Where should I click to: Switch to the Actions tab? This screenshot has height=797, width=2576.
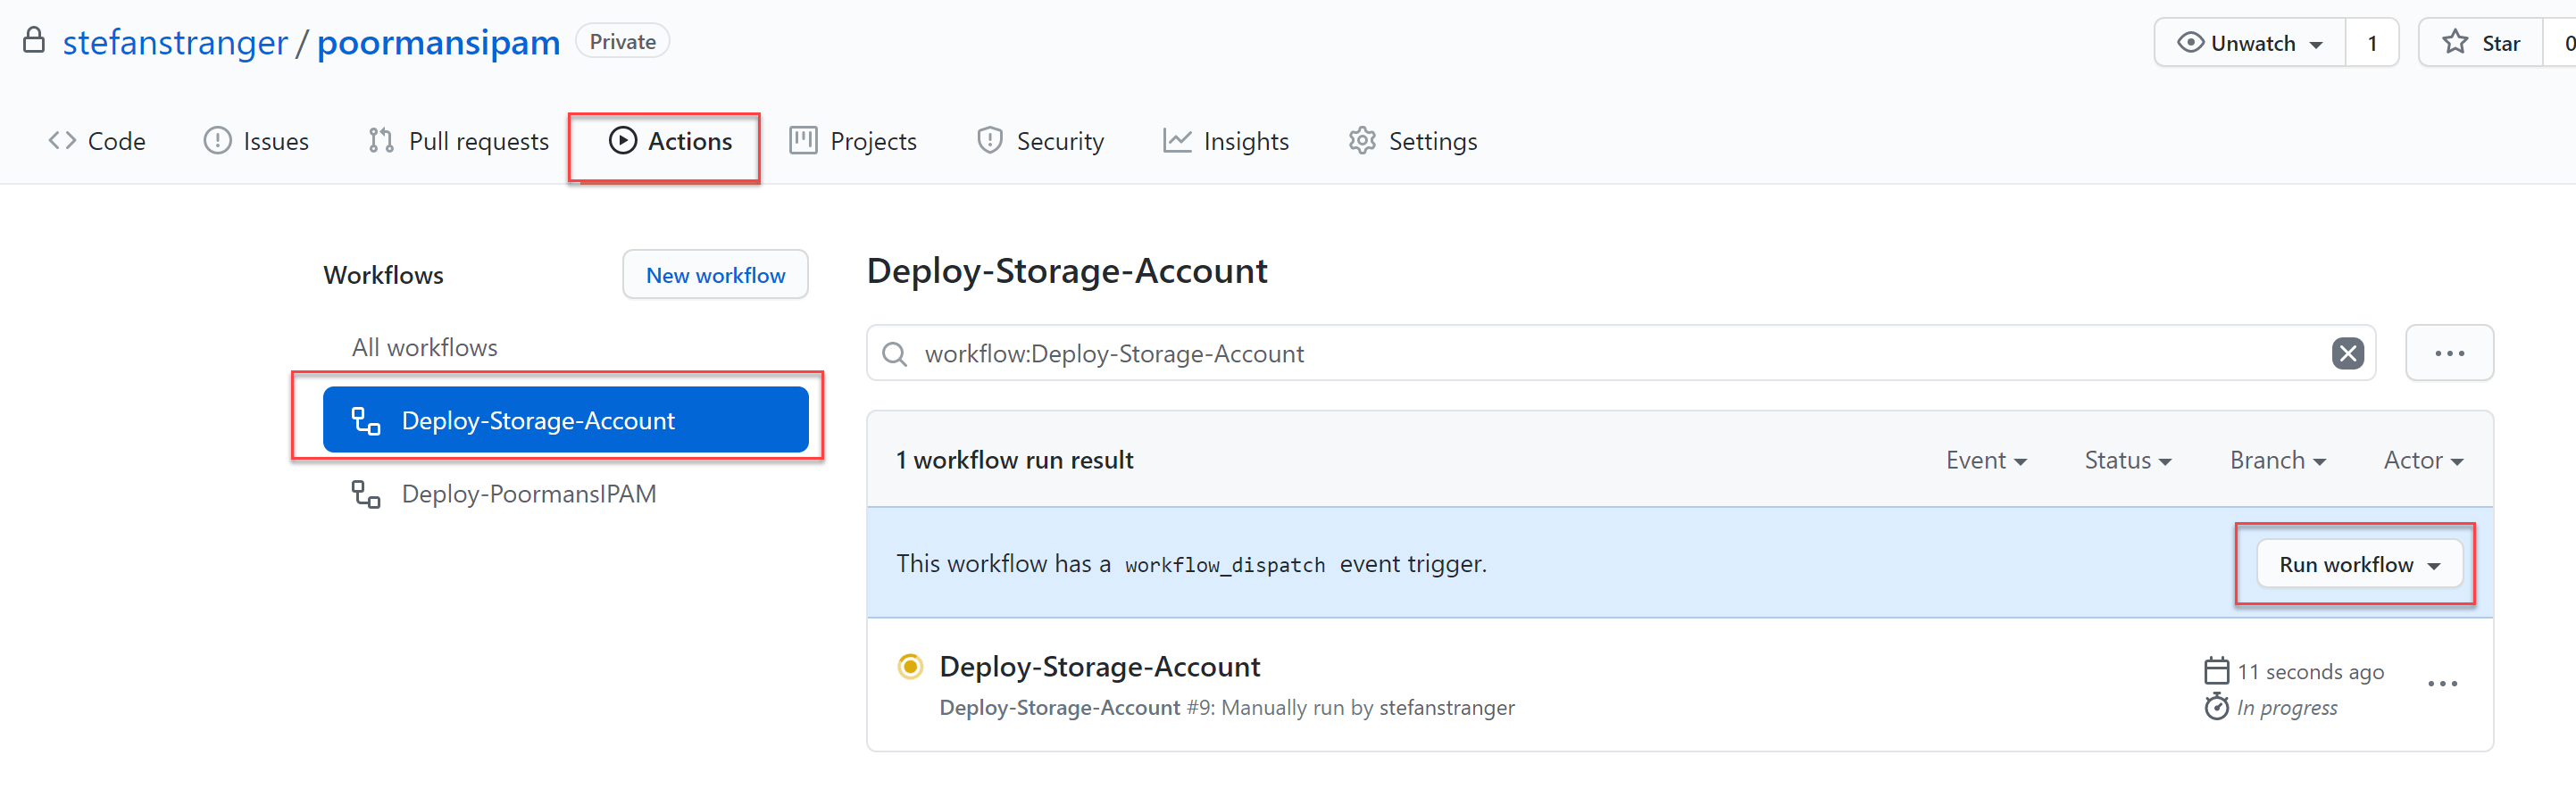point(670,141)
